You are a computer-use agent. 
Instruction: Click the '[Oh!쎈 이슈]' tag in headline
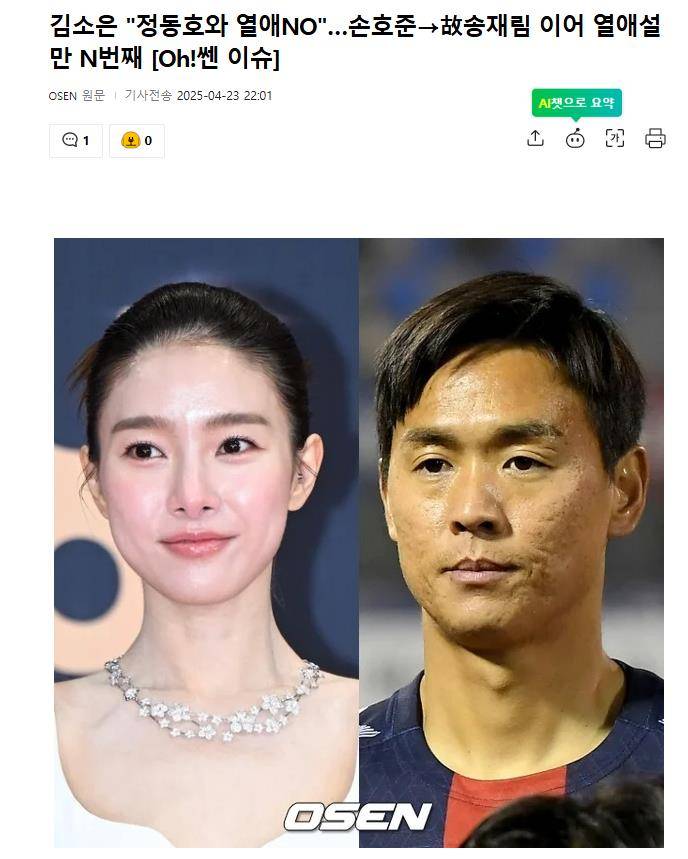click(x=215, y=58)
